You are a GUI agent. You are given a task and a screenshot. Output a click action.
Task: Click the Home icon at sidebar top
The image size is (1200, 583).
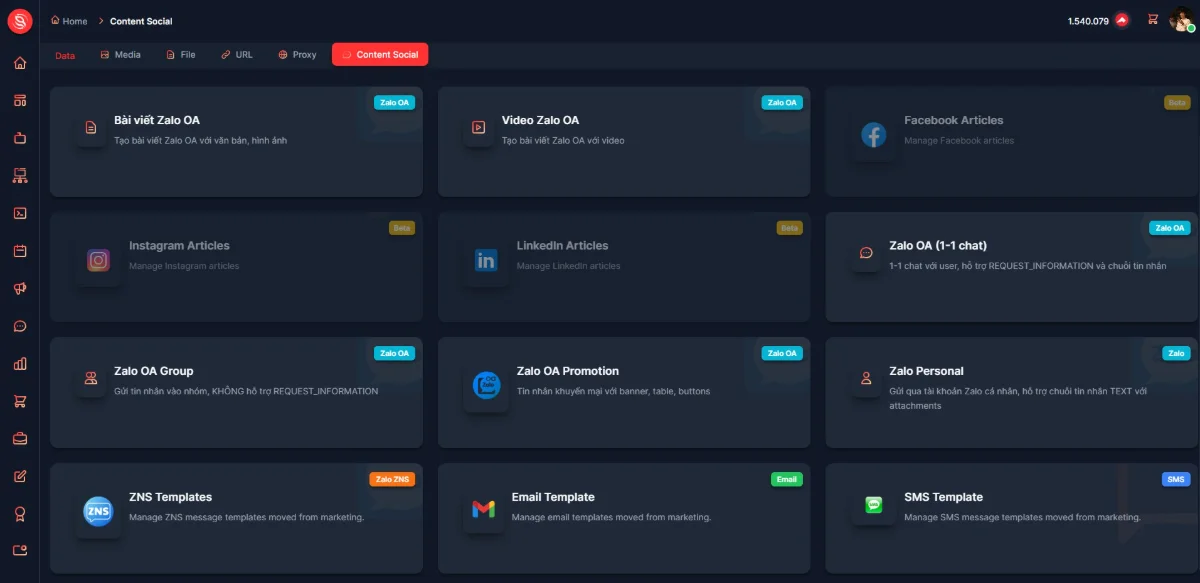click(x=19, y=61)
